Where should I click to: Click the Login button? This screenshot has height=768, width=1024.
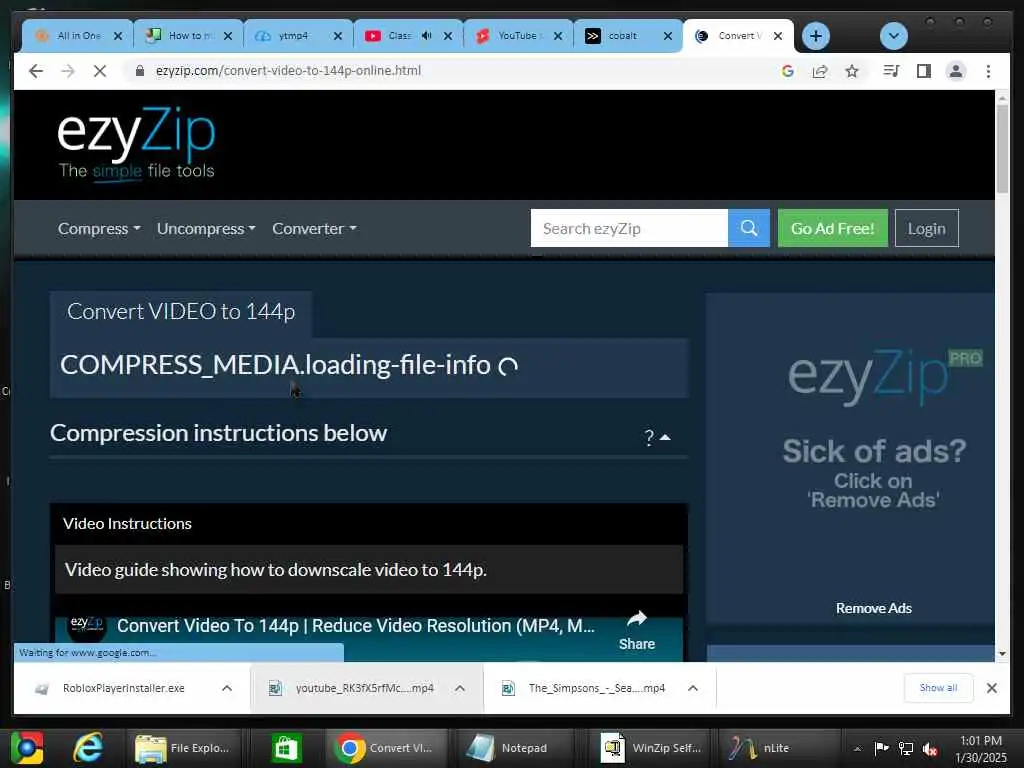(926, 228)
